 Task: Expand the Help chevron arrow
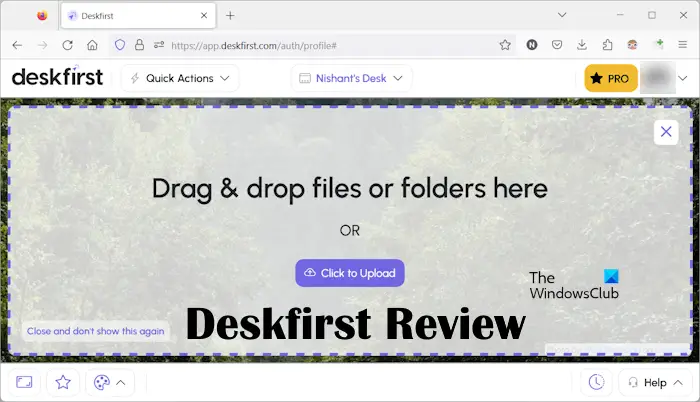[678, 383]
